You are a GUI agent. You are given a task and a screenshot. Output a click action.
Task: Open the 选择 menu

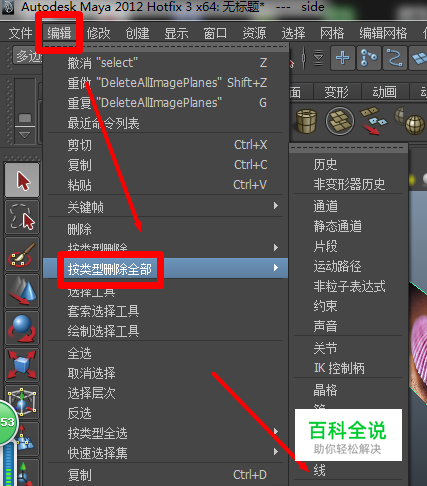293,33
